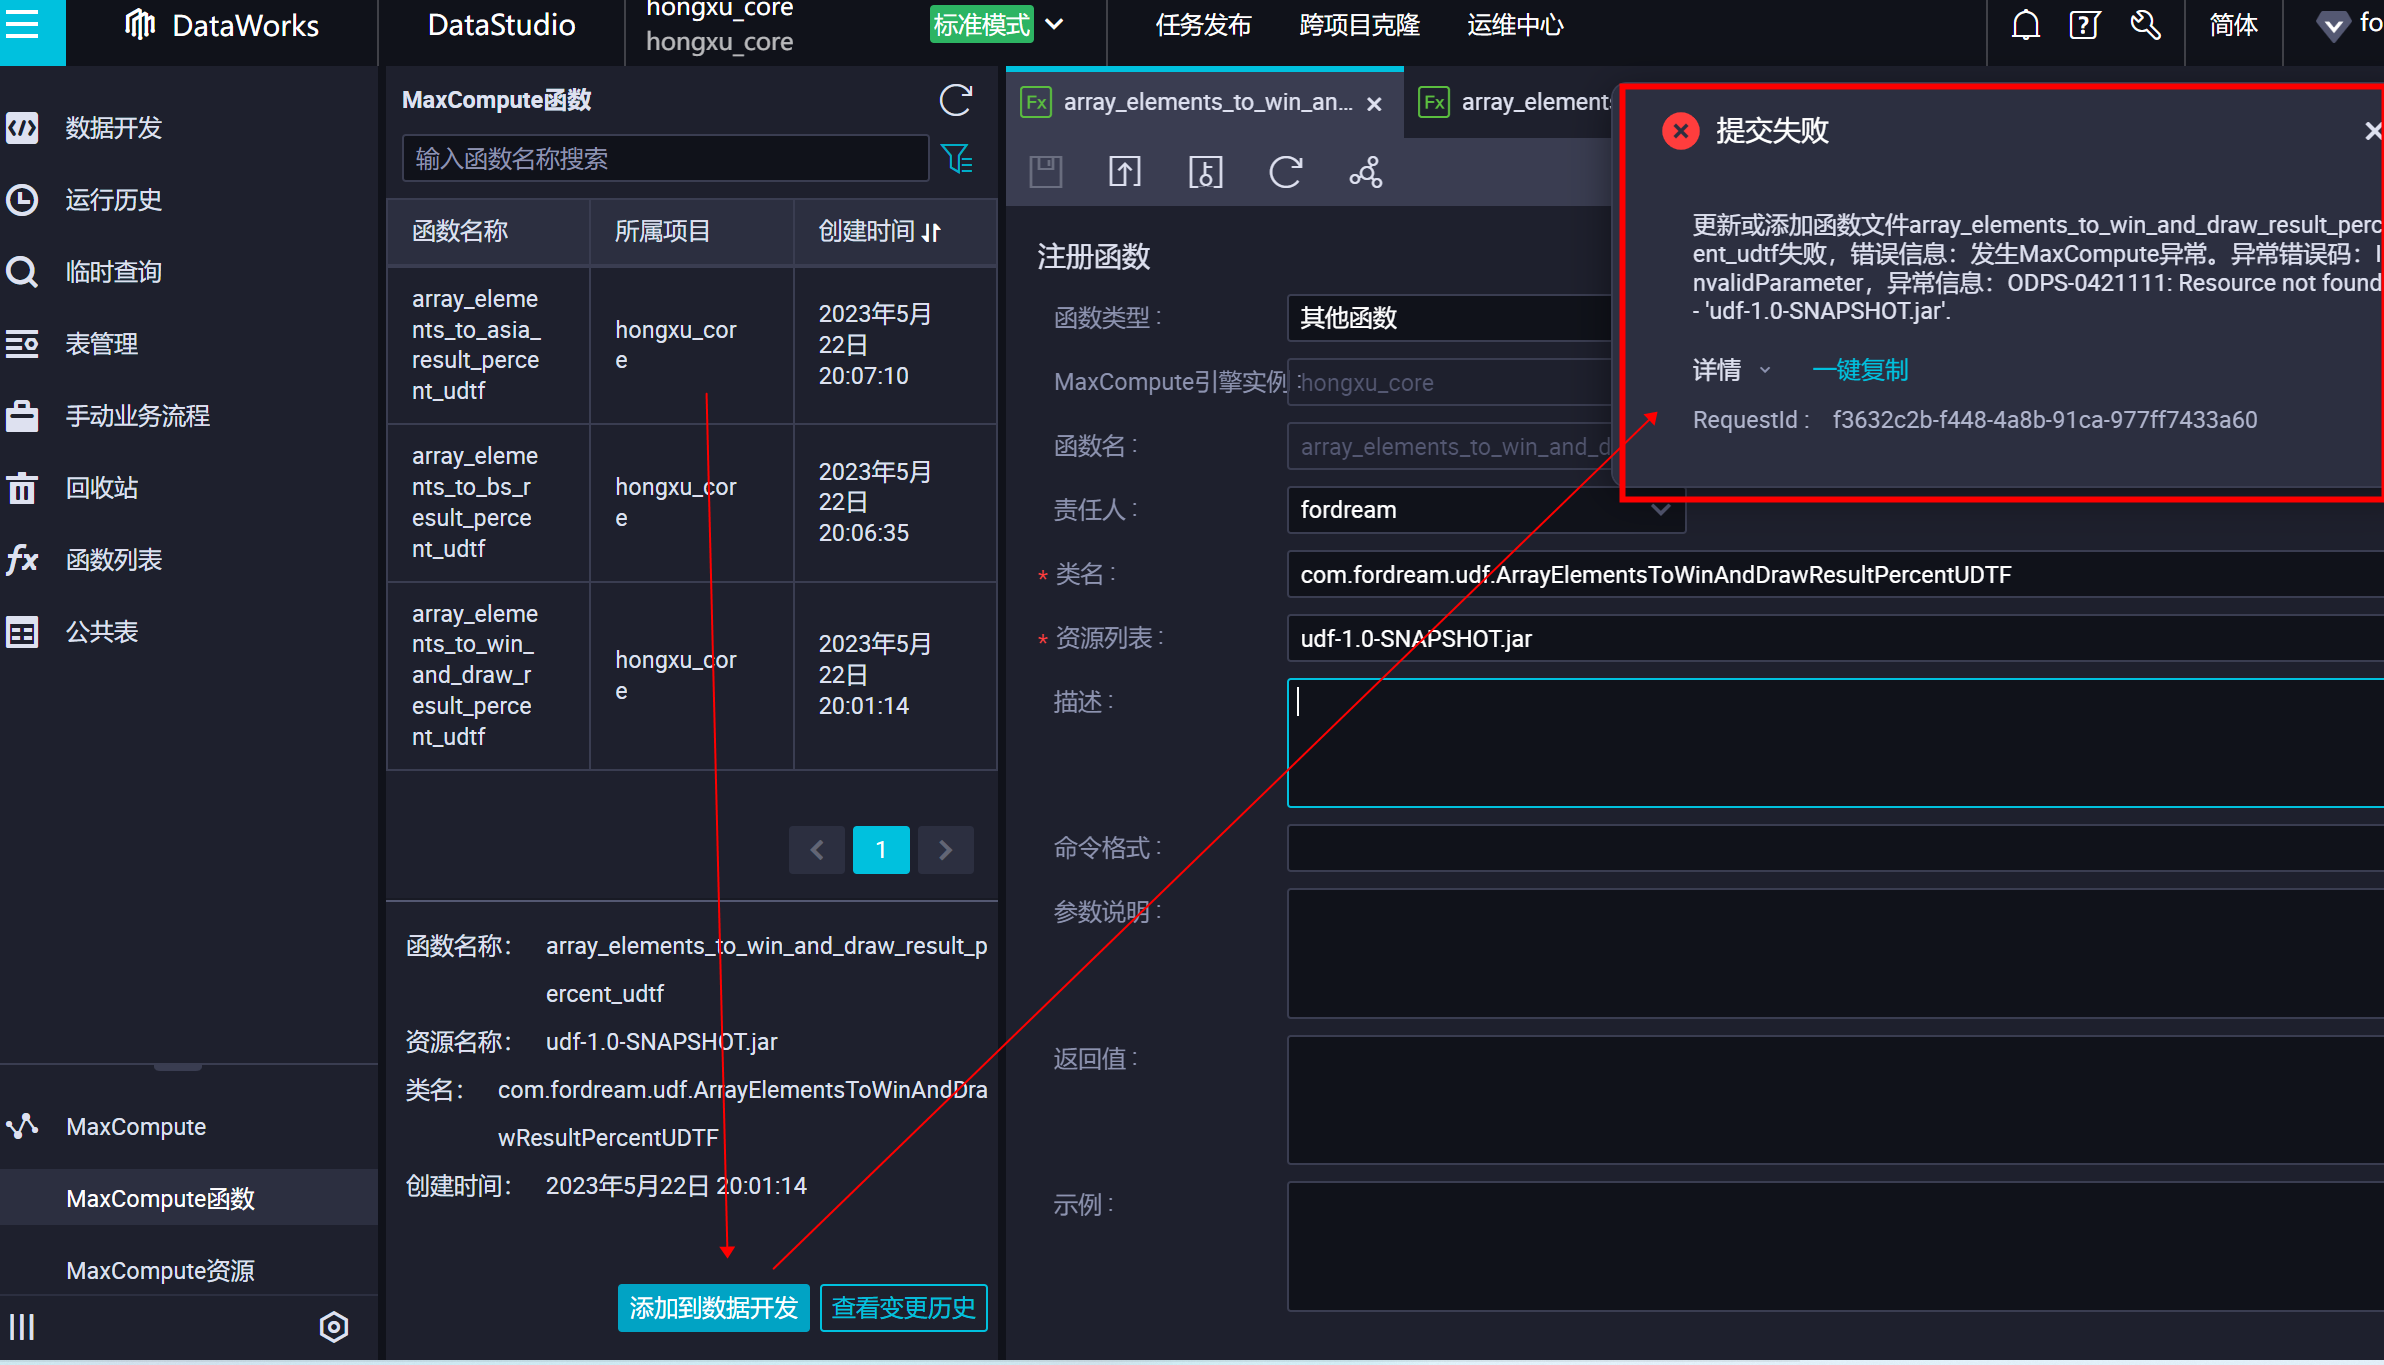Open the help question mark icon
The width and height of the screenshot is (2384, 1365).
point(2085,25)
